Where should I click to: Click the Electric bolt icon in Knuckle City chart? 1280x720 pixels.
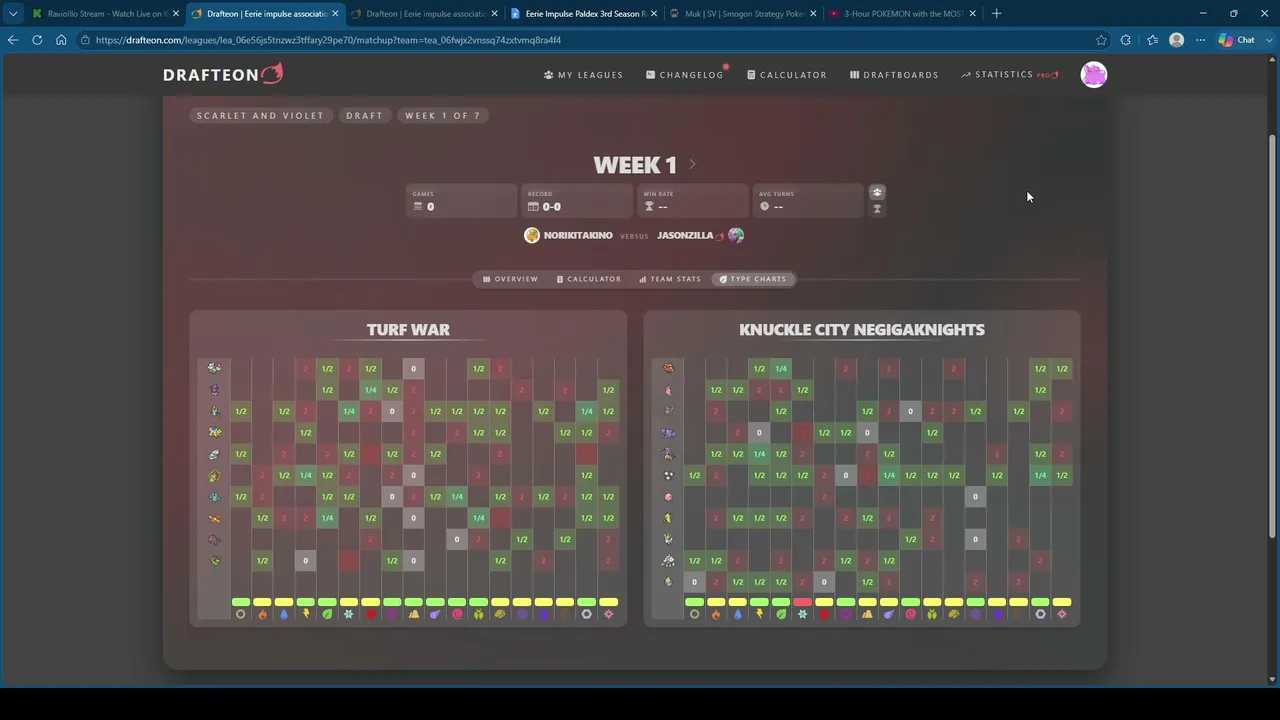click(x=759, y=614)
